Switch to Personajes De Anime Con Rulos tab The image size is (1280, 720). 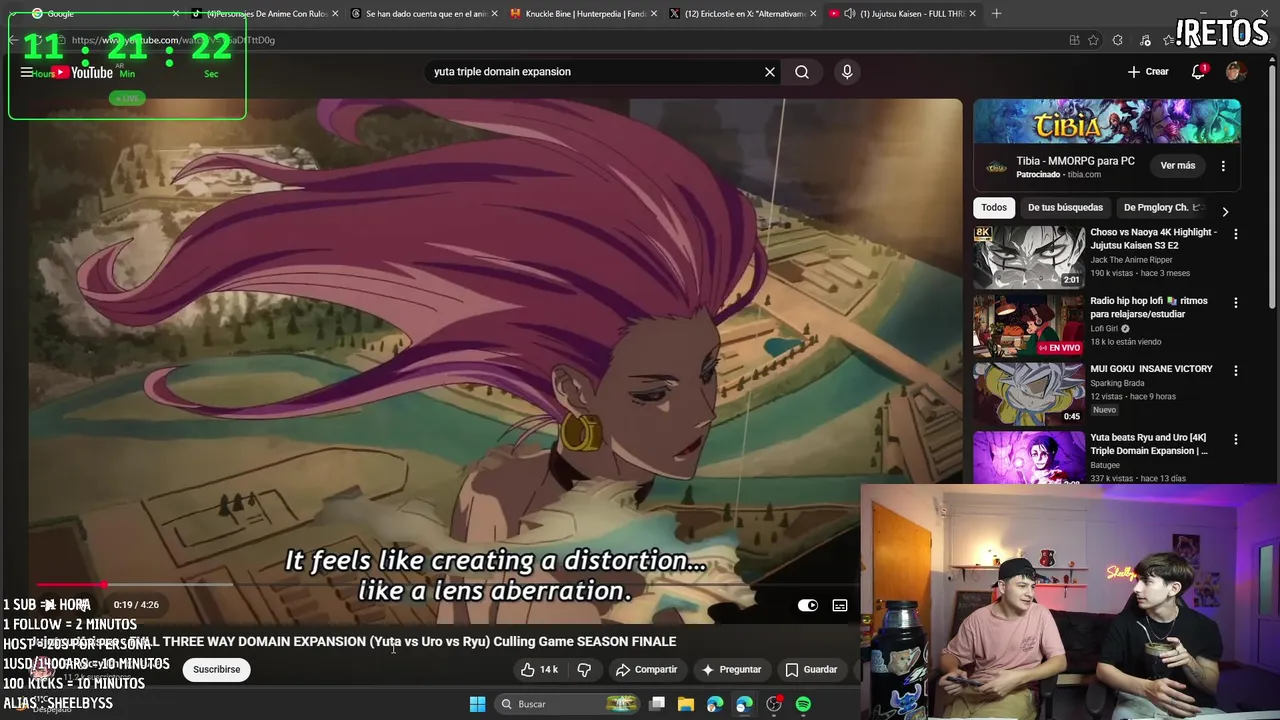(x=265, y=14)
